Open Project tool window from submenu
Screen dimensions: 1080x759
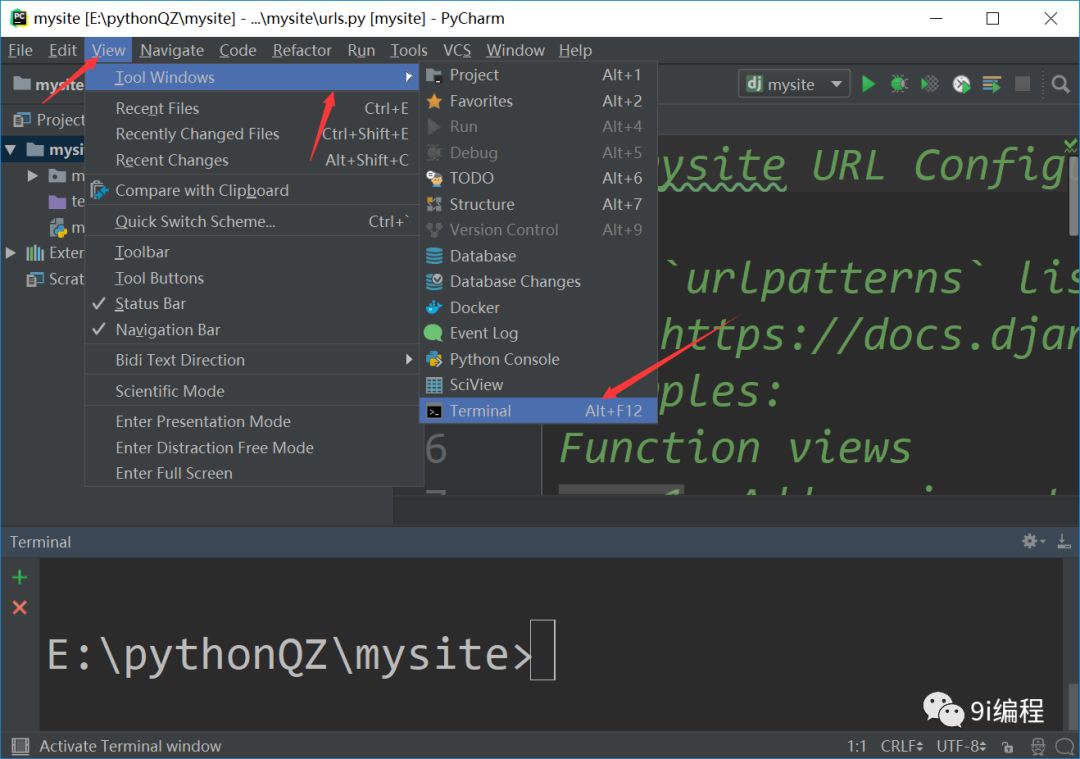coord(538,74)
